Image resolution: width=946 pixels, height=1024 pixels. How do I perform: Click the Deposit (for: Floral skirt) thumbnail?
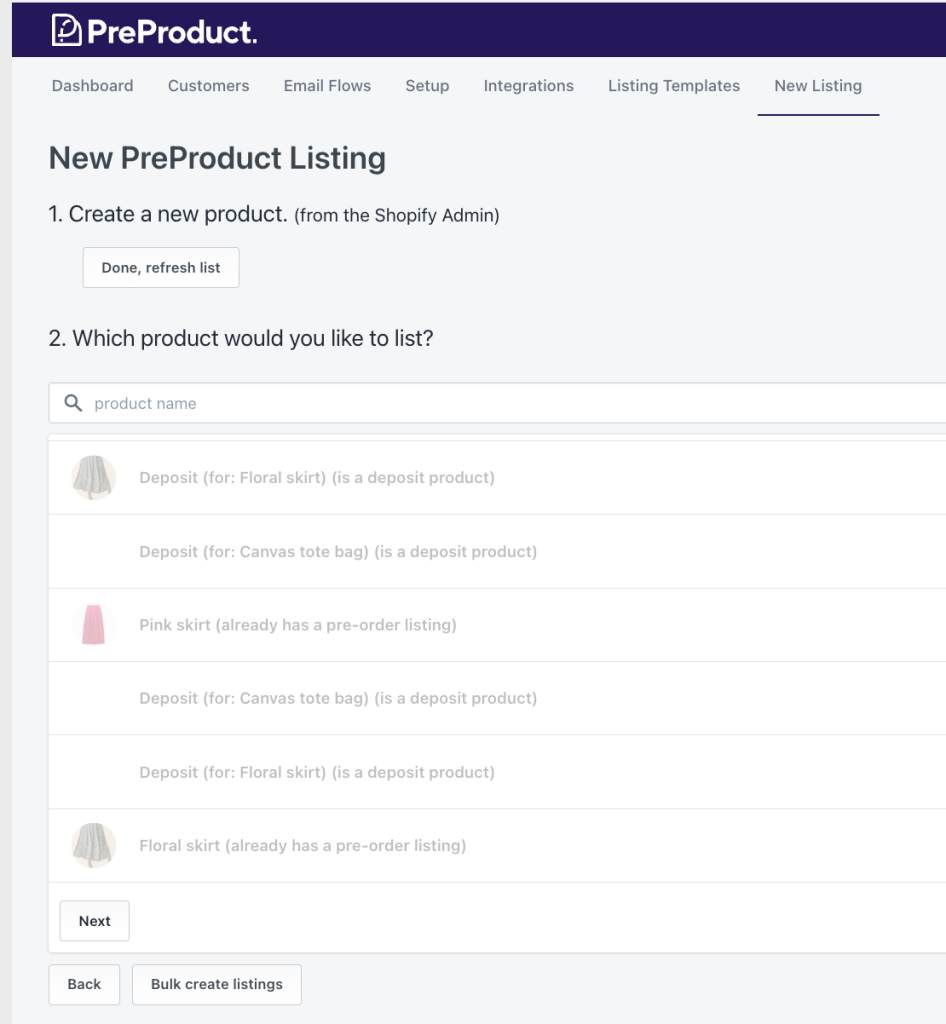click(93, 477)
